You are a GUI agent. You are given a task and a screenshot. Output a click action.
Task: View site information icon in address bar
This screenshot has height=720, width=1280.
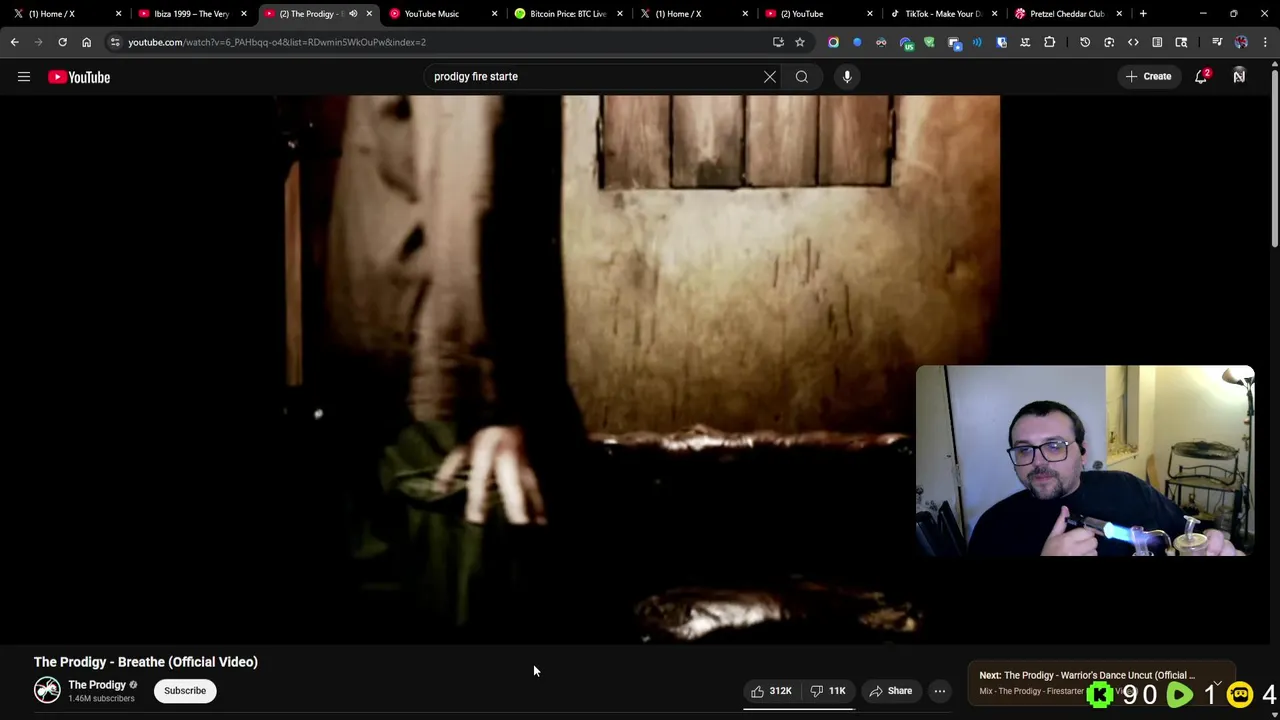[x=115, y=42]
